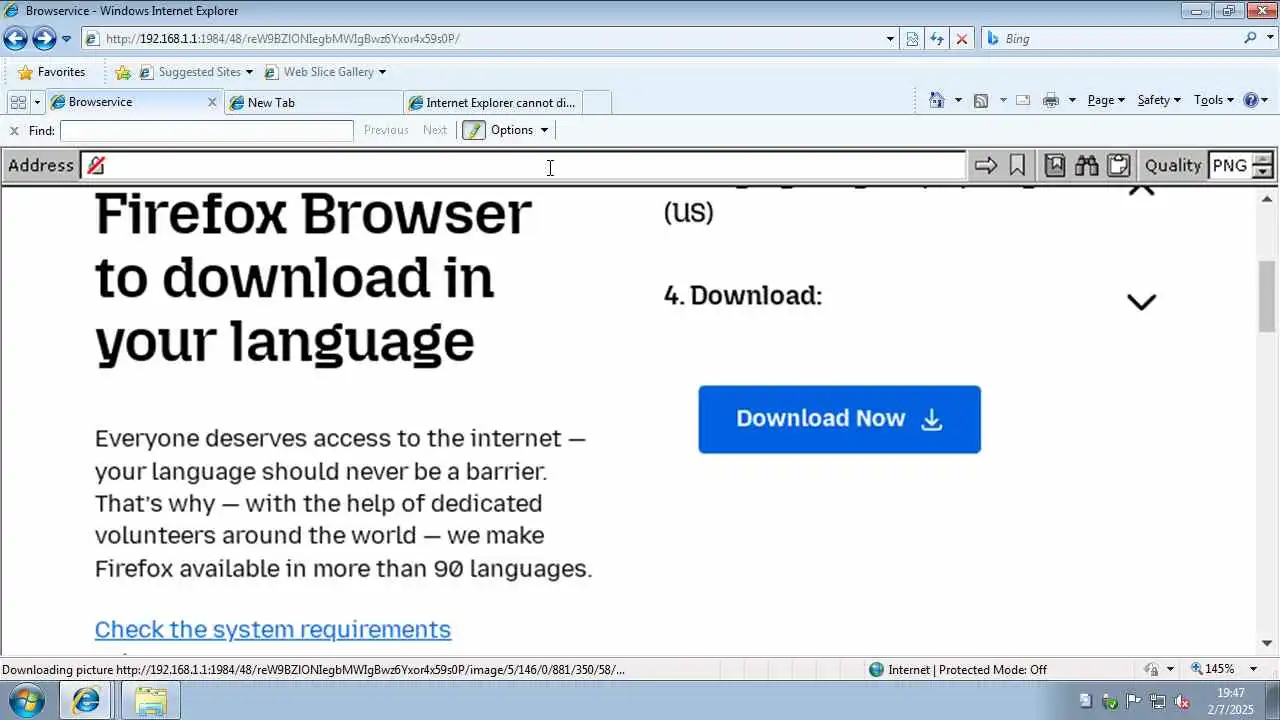
Task: Click the Internet Protected Mode status text
Action: (967, 670)
